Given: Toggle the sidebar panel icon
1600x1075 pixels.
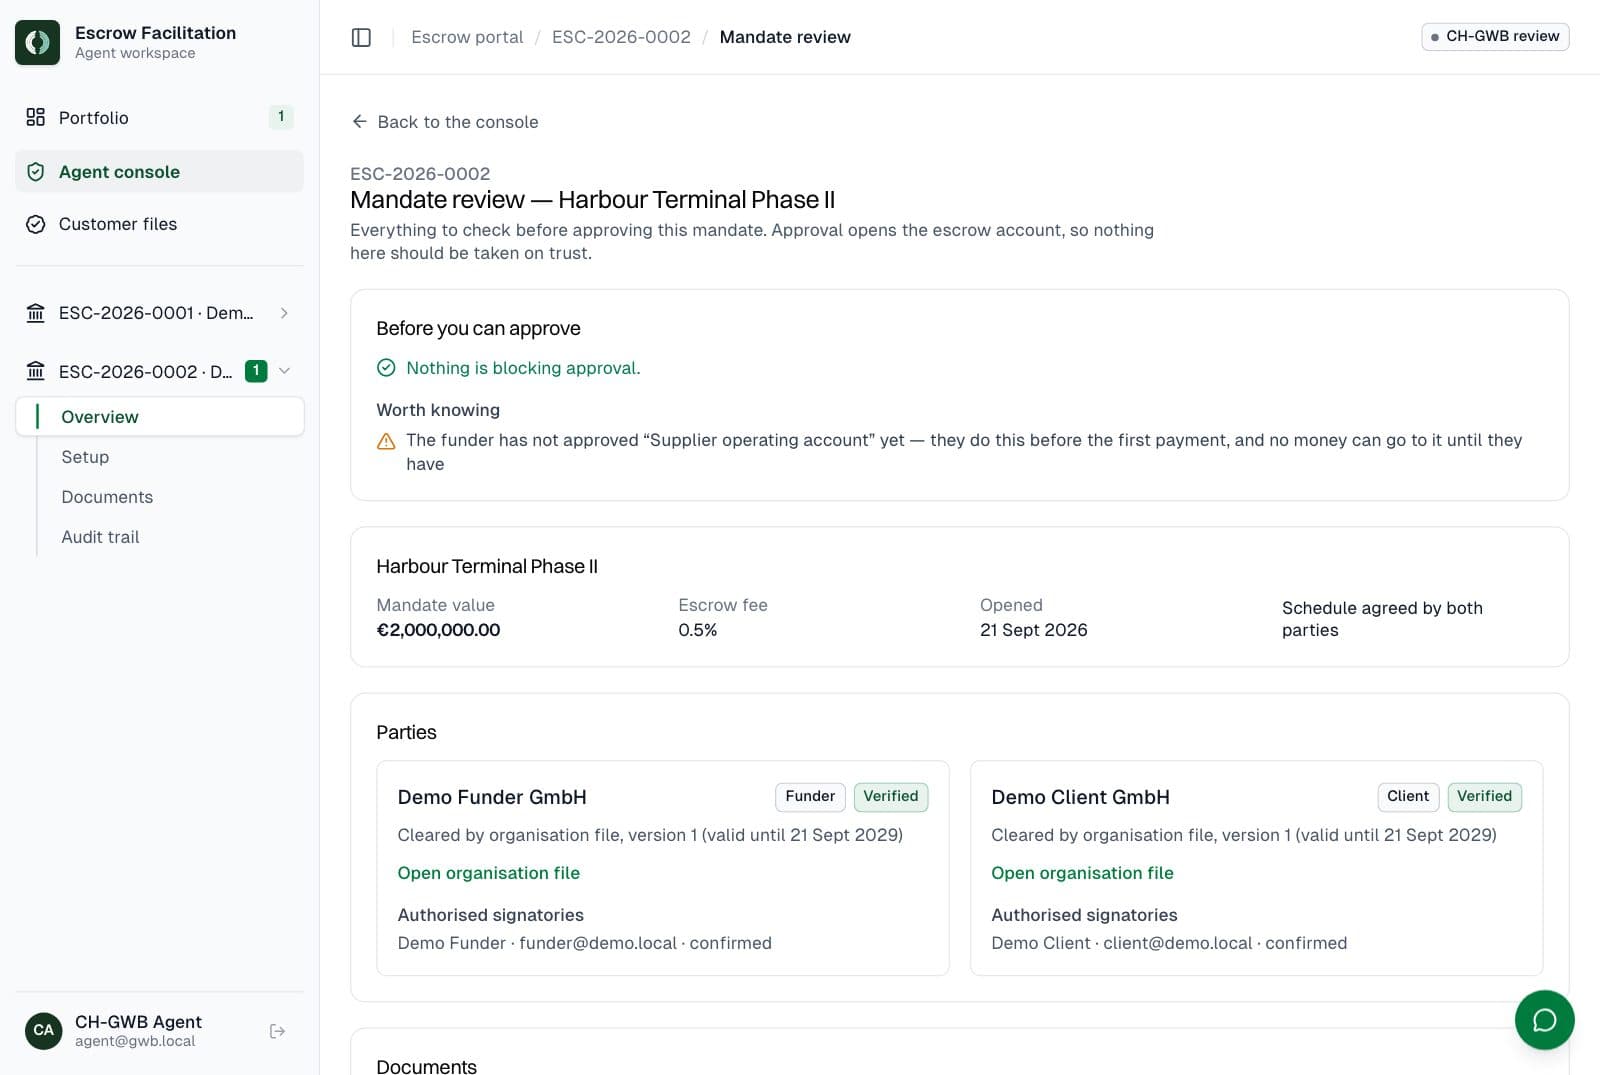Looking at the screenshot, I should pyautogui.click(x=361, y=37).
